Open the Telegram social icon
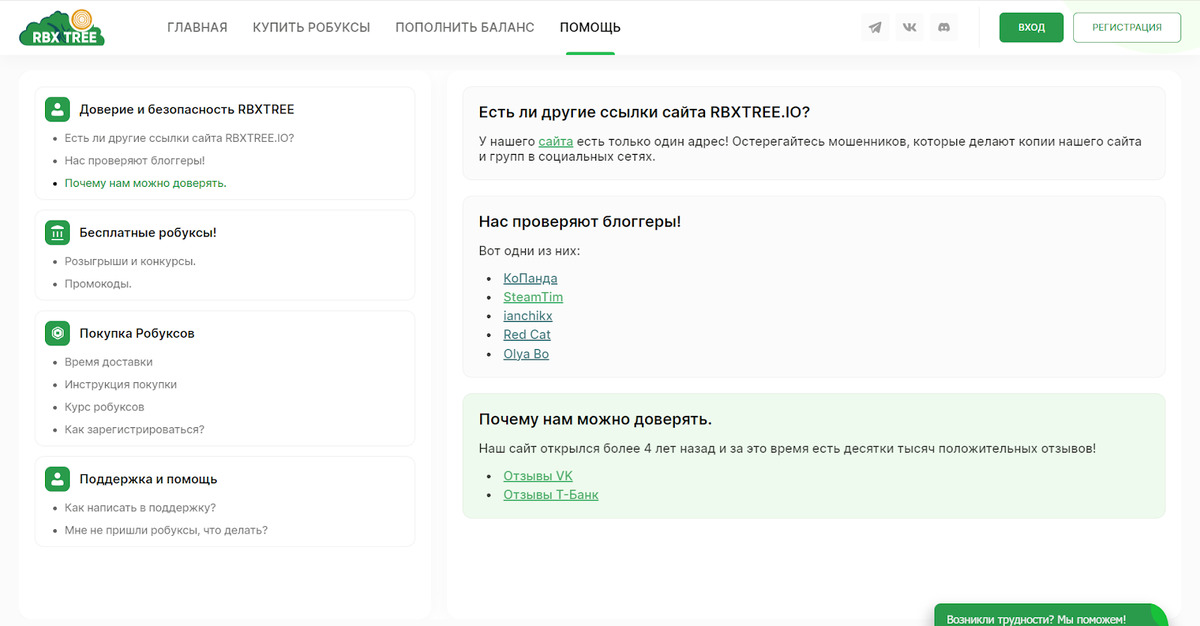1200x626 pixels. (876, 27)
